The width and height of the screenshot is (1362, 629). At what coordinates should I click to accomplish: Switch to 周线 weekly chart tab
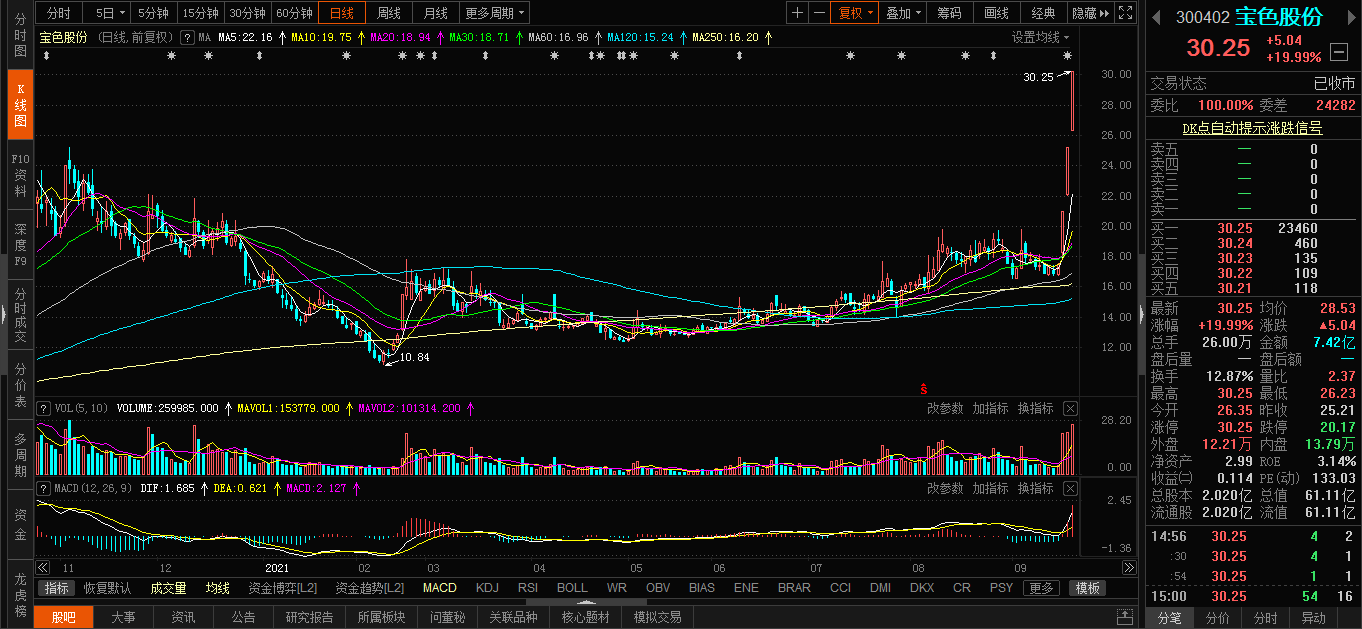(x=388, y=13)
